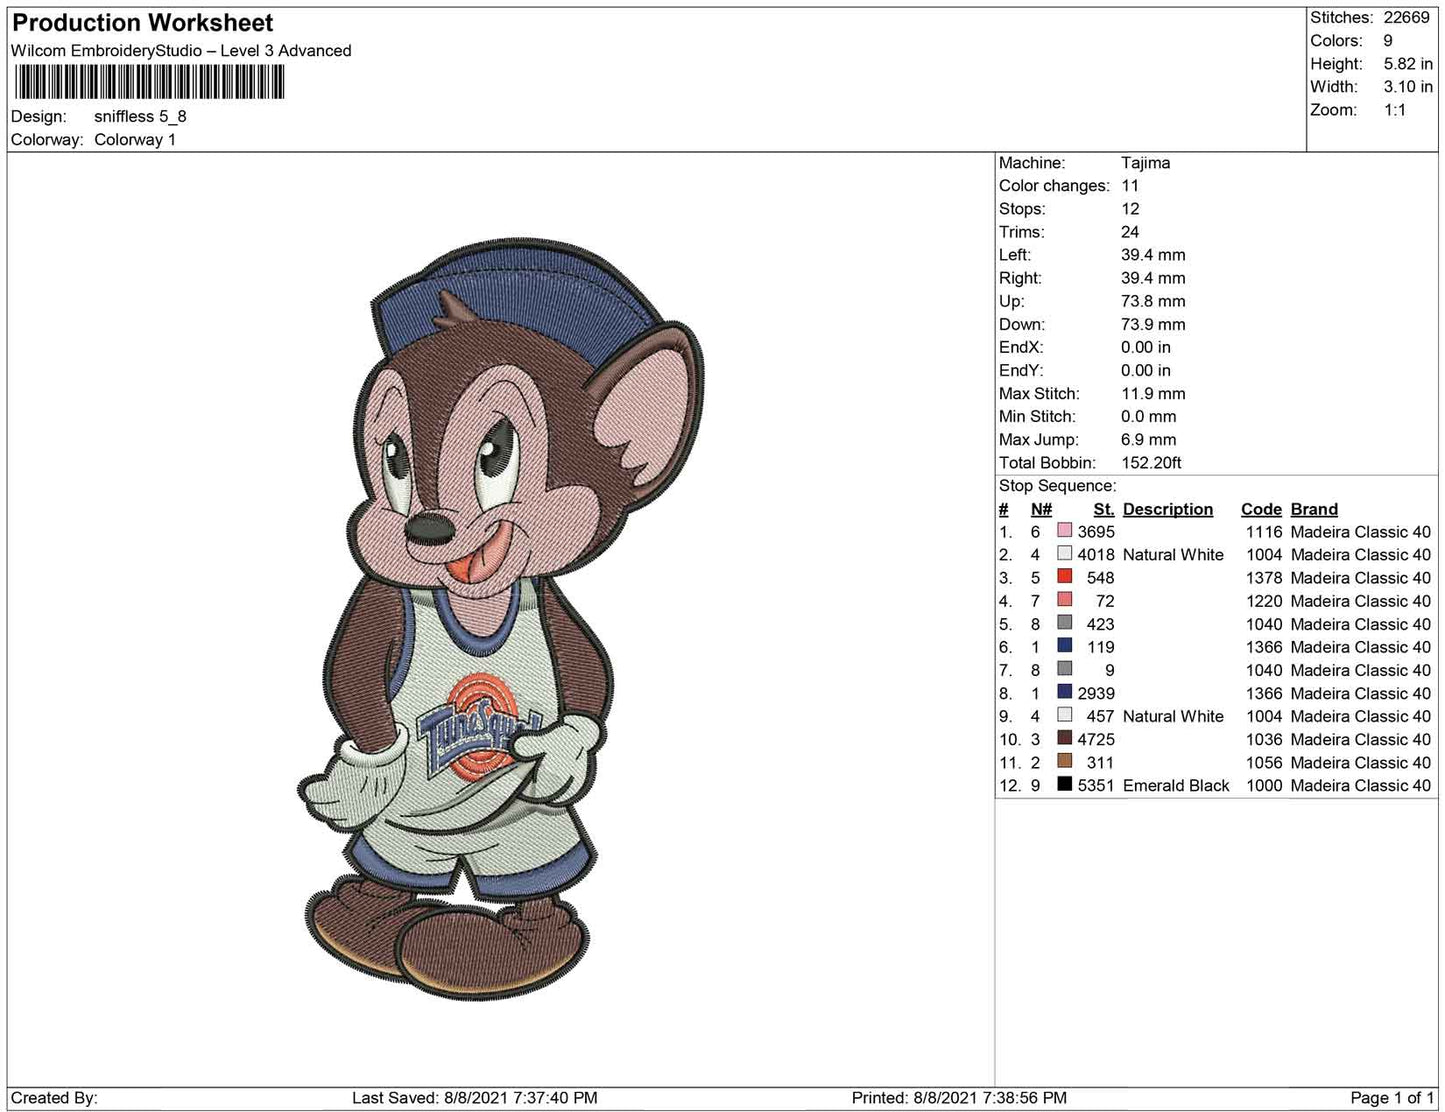Click the "Last Saved: 8/8/2021 7:37:40 PM" footer
The image size is (1445, 1112).
(475, 1098)
